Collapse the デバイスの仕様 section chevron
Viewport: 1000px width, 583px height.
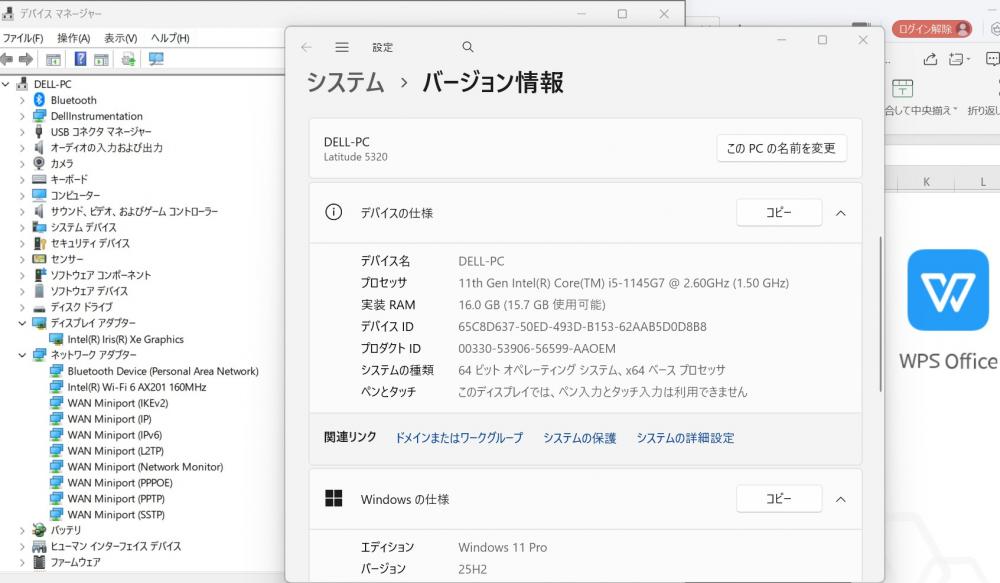(x=840, y=213)
